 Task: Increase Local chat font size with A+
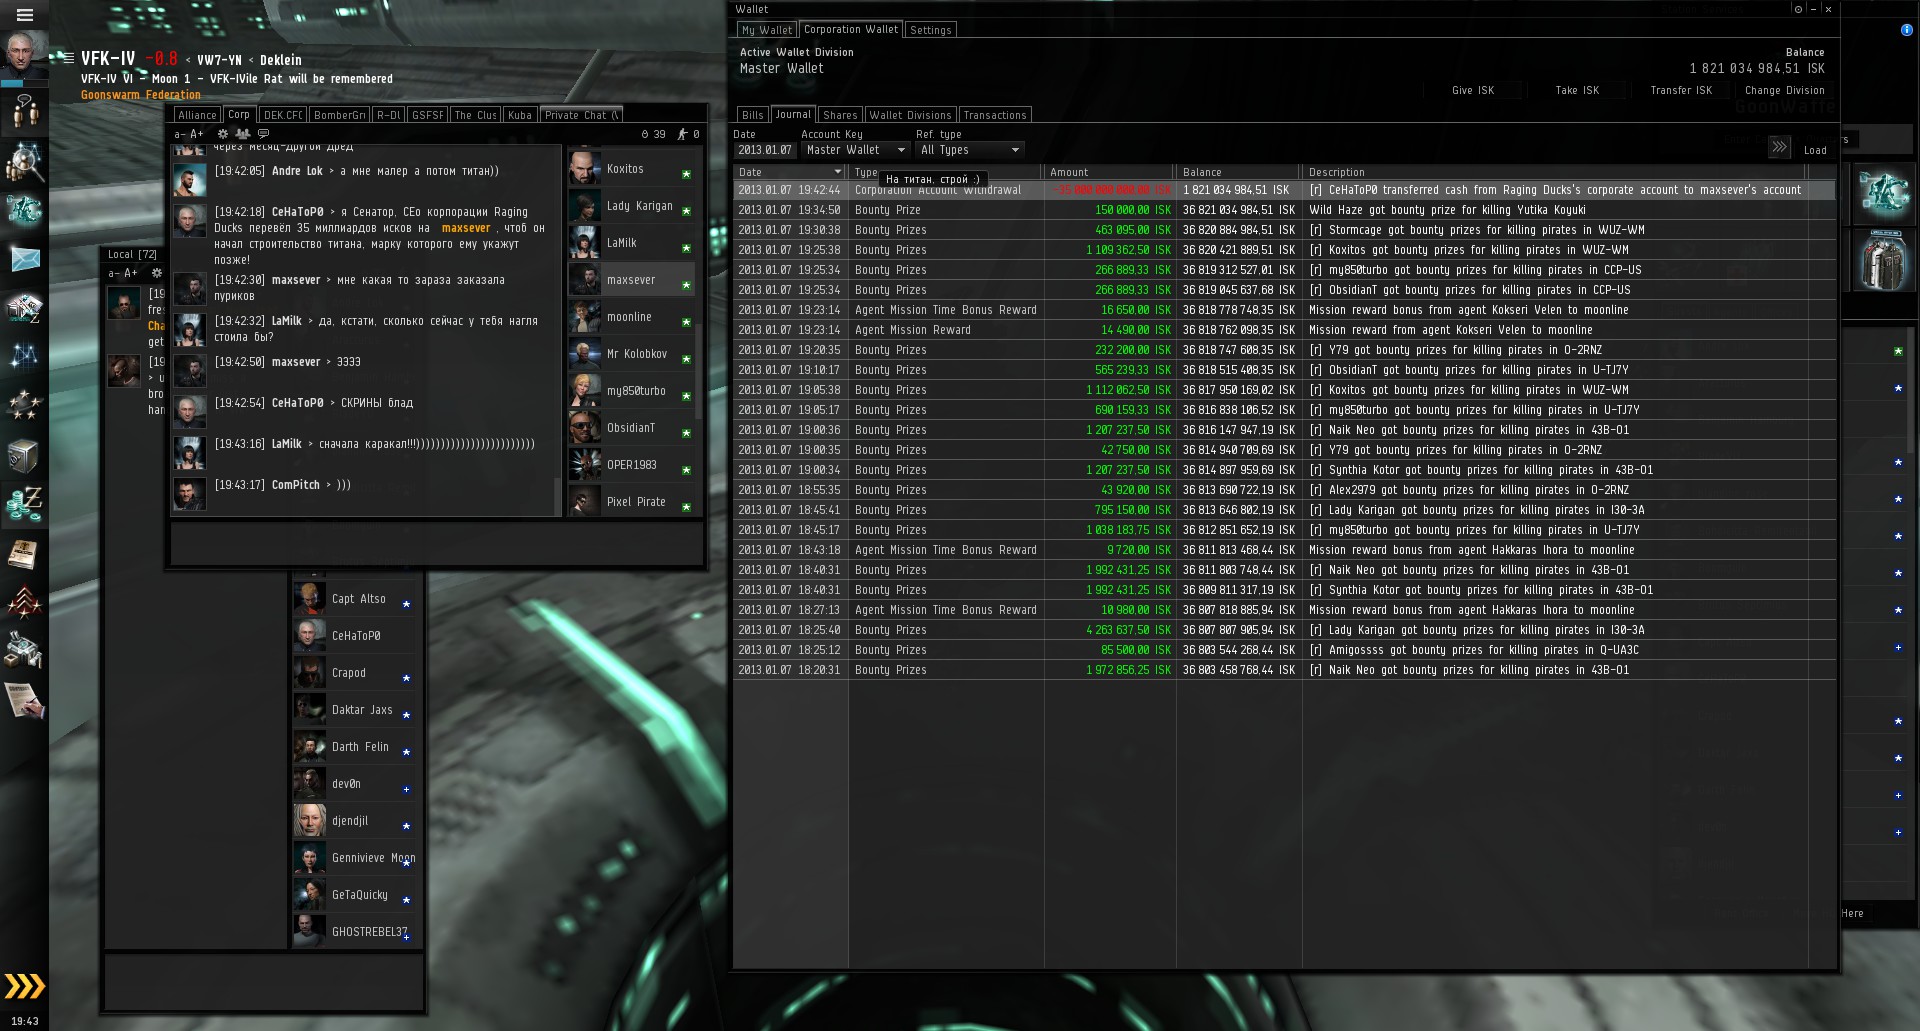[x=131, y=273]
